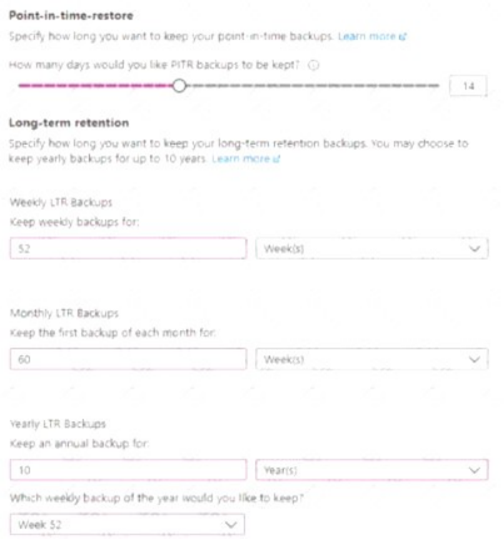Open the monthly backups unit dropdown
Image resolution: width=504 pixels, height=540 pixels.
coord(372,359)
